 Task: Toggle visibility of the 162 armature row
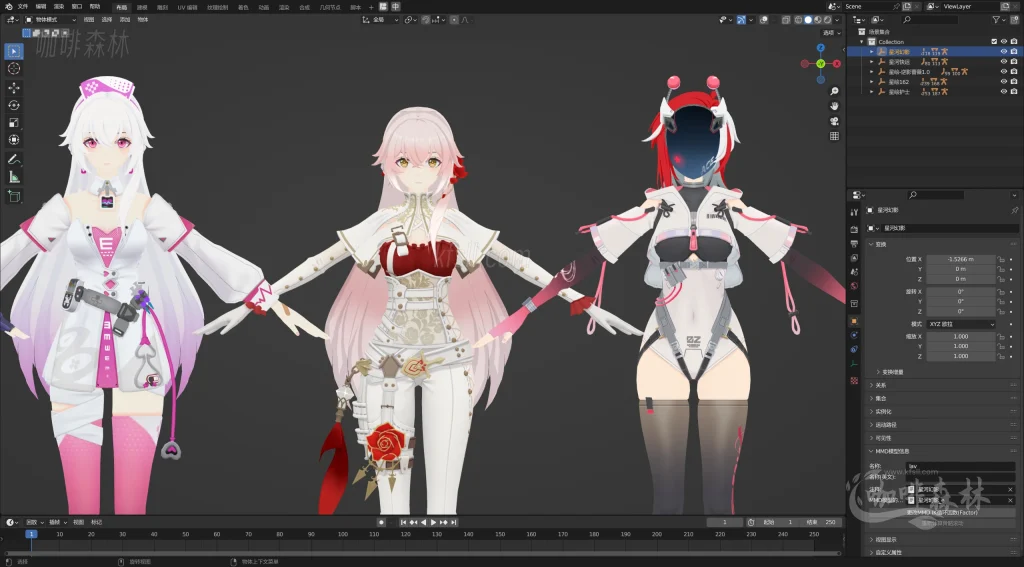pyautogui.click(x=1004, y=82)
